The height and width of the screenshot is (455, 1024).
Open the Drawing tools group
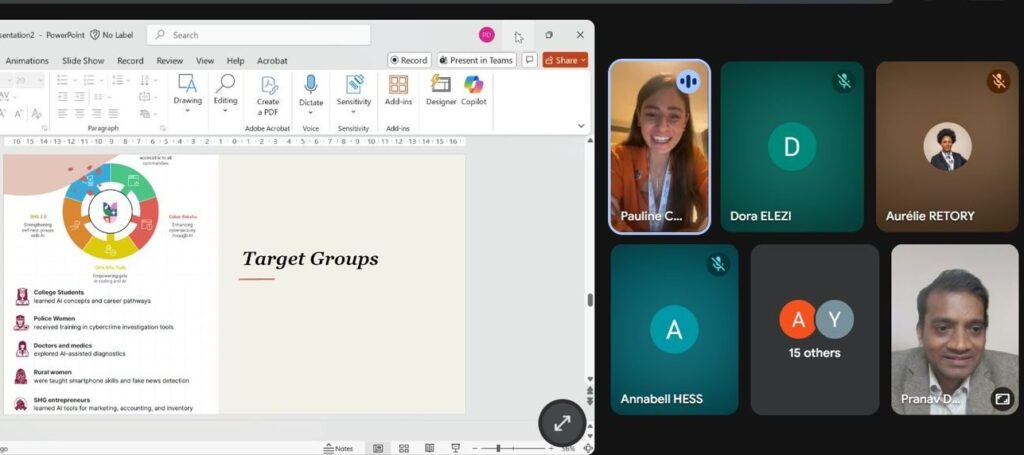point(187,92)
